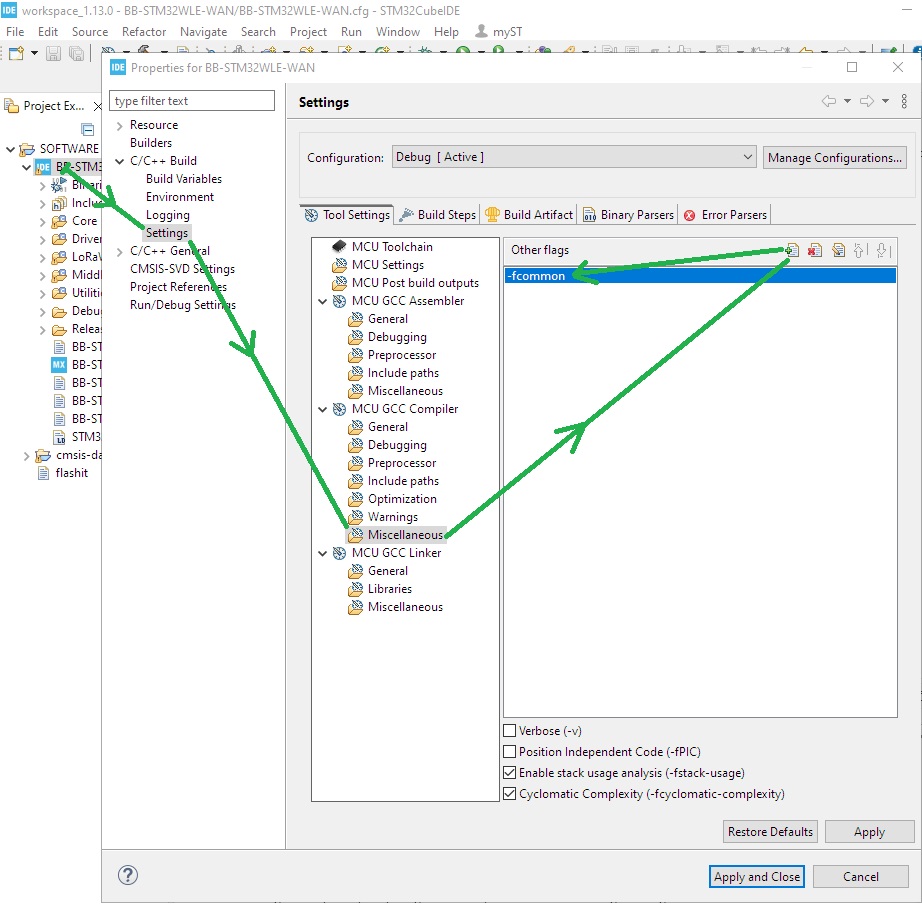Open the New toolbar dropdown arrow
Viewport: 922px width, 912px height.
pyautogui.click(x=34, y=54)
